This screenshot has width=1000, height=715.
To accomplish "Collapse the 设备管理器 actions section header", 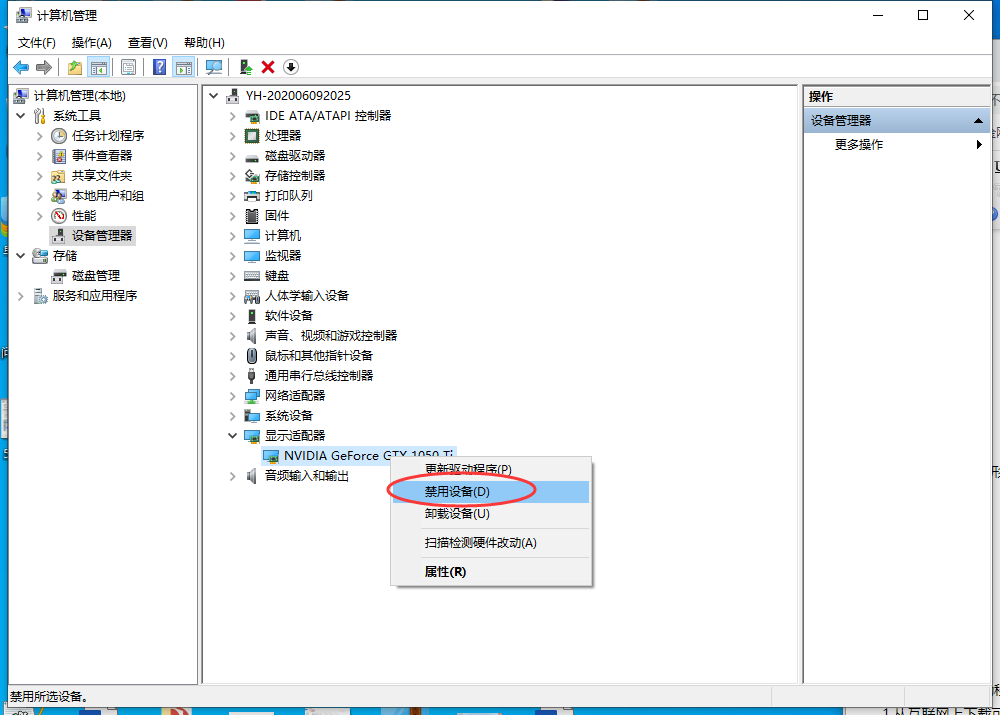I will [x=978, y=121].
